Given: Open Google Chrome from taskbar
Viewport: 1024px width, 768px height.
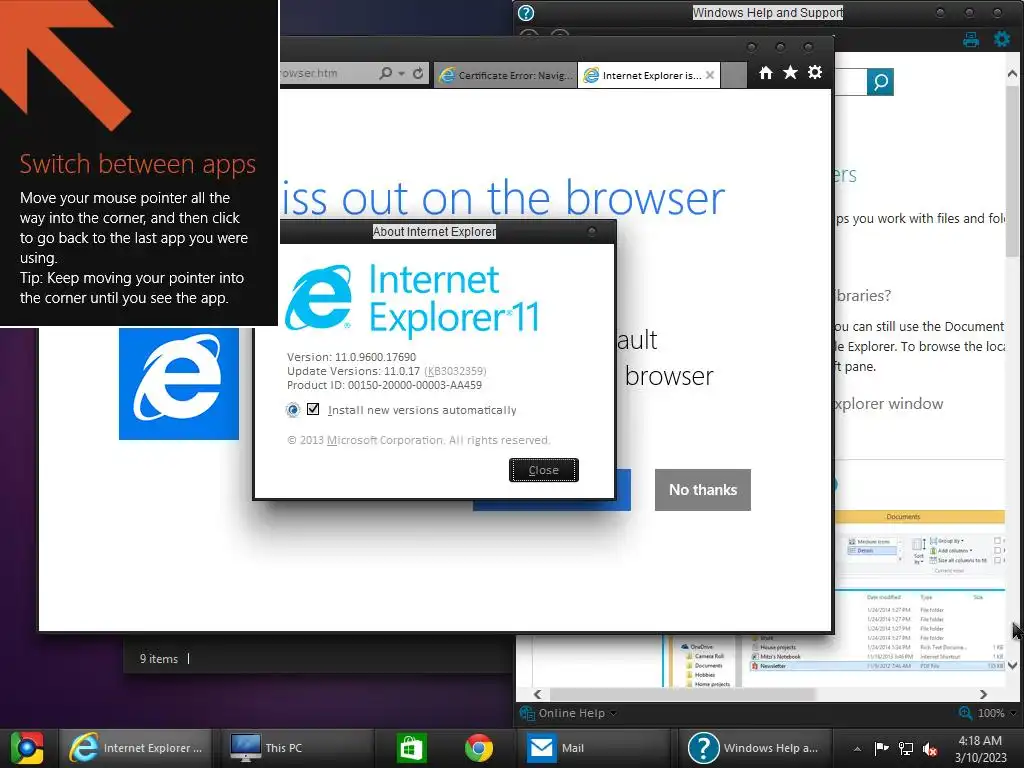Looking at the screenshot, I should pyautogui.click(x=479, y=748).
